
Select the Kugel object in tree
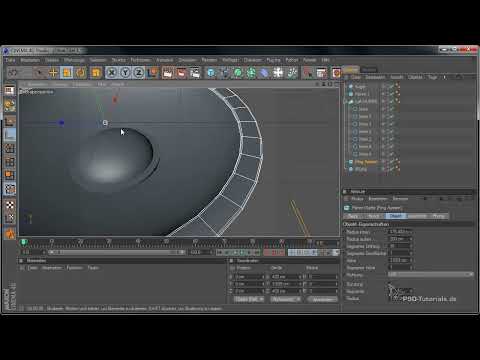coord(360,86)
